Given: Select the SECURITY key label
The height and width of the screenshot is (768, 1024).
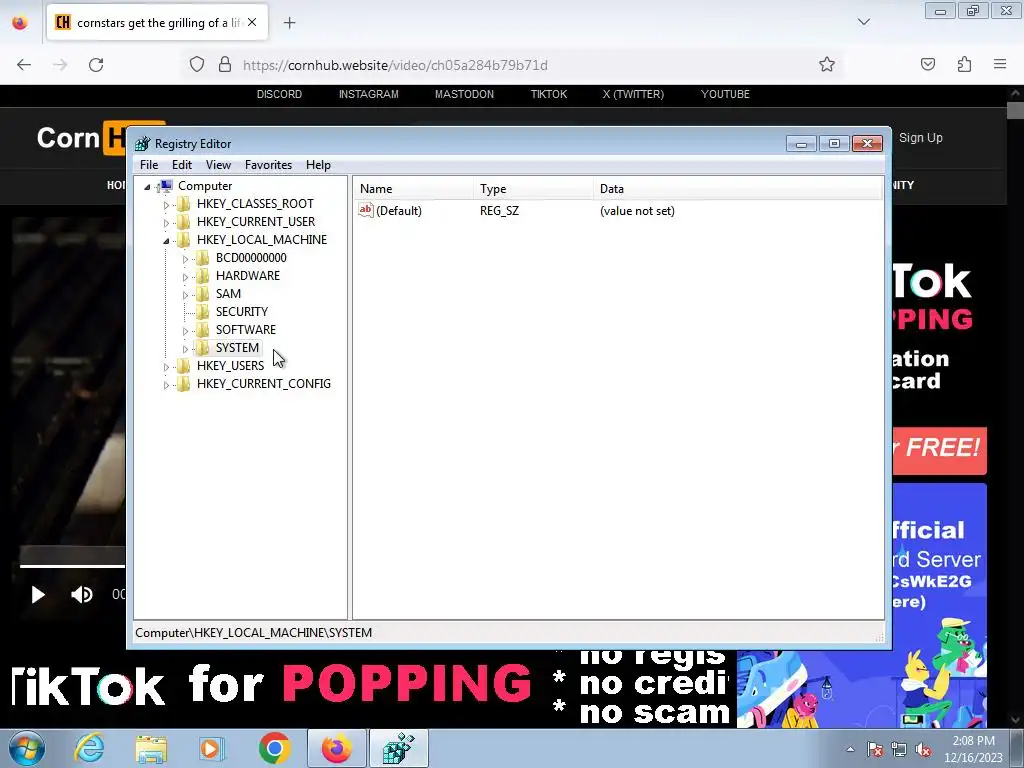Looking at the screenshot, I should tap(242, 312).
